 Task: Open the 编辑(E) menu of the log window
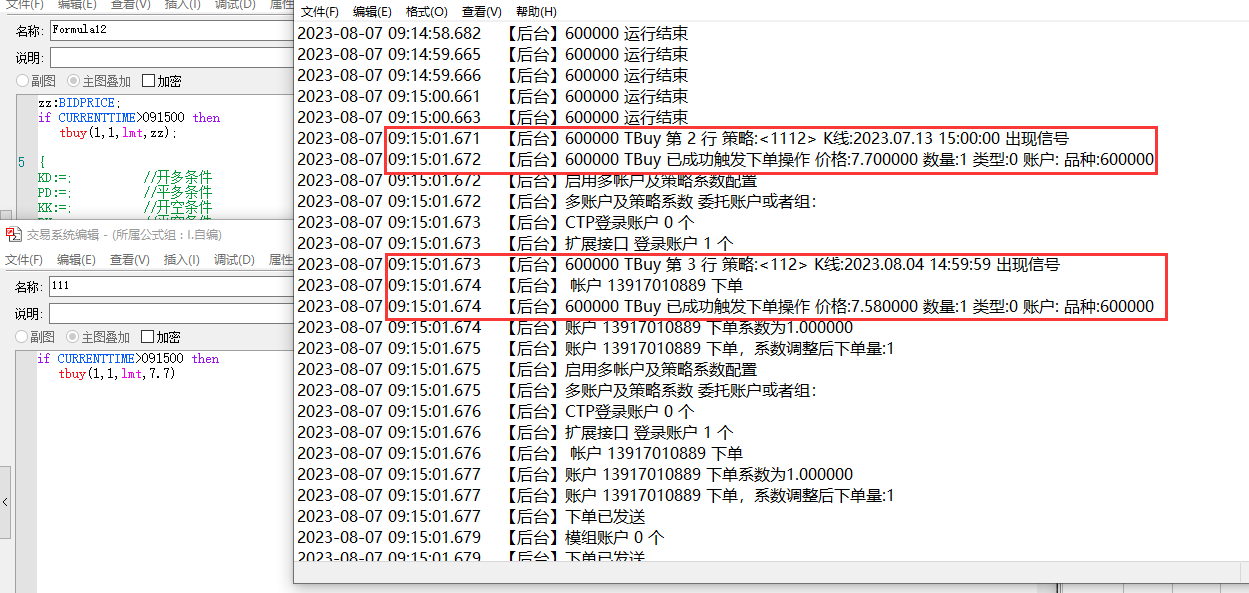coord(372,12)
